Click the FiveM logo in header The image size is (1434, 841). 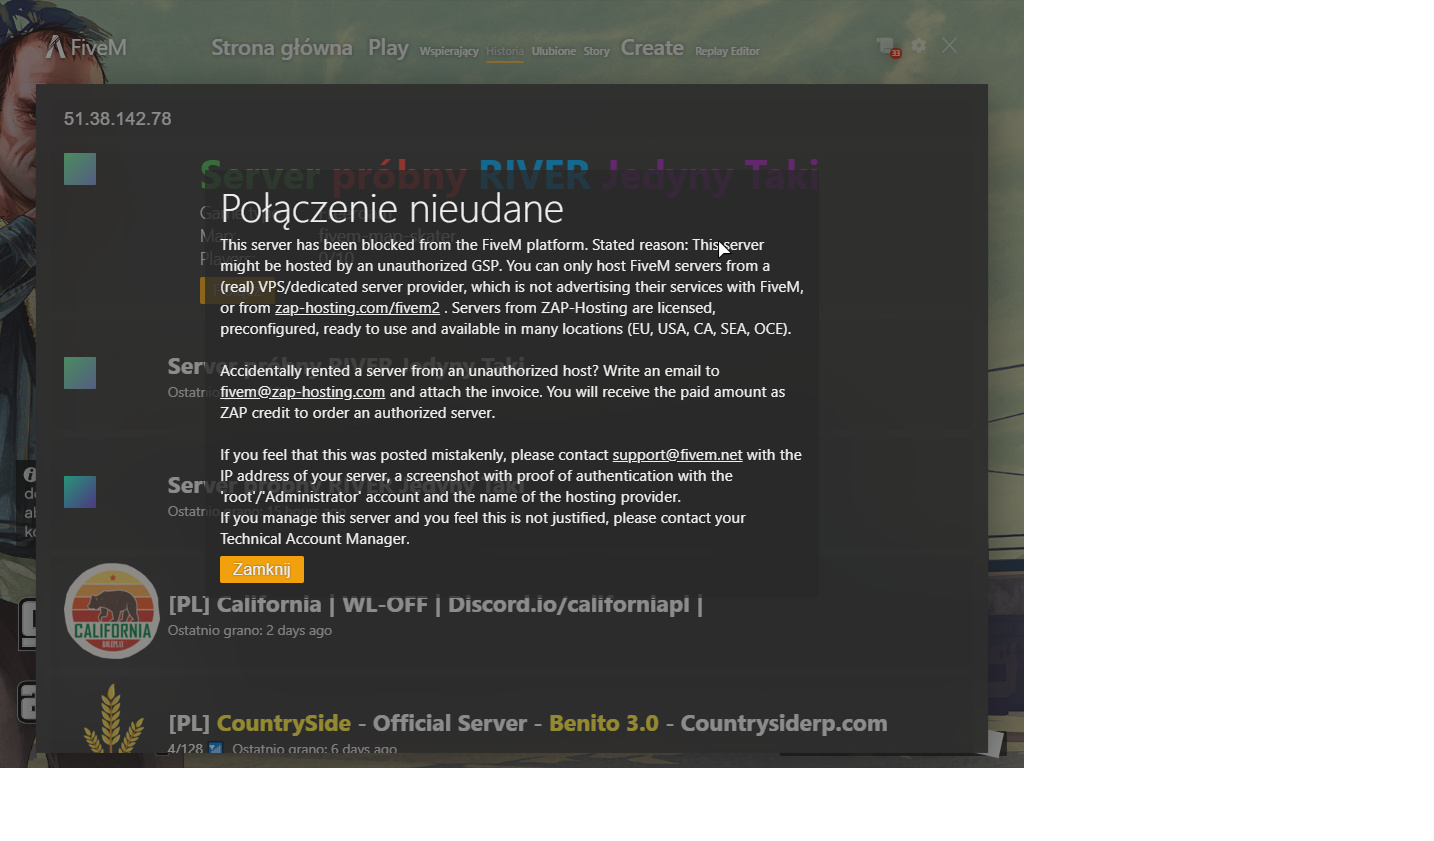86,48
